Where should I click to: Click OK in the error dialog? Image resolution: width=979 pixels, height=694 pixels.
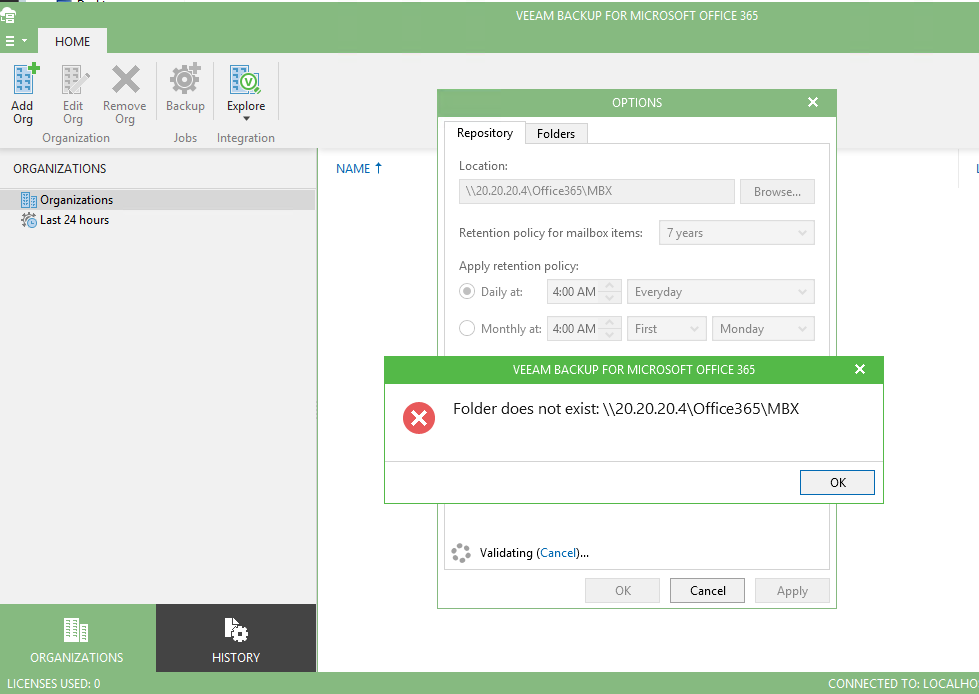pos(837,482)
